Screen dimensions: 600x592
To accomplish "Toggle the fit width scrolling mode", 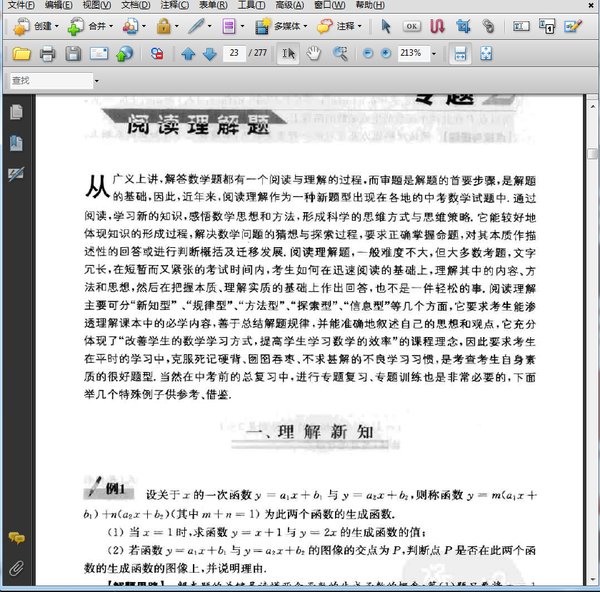I will 460,54.
